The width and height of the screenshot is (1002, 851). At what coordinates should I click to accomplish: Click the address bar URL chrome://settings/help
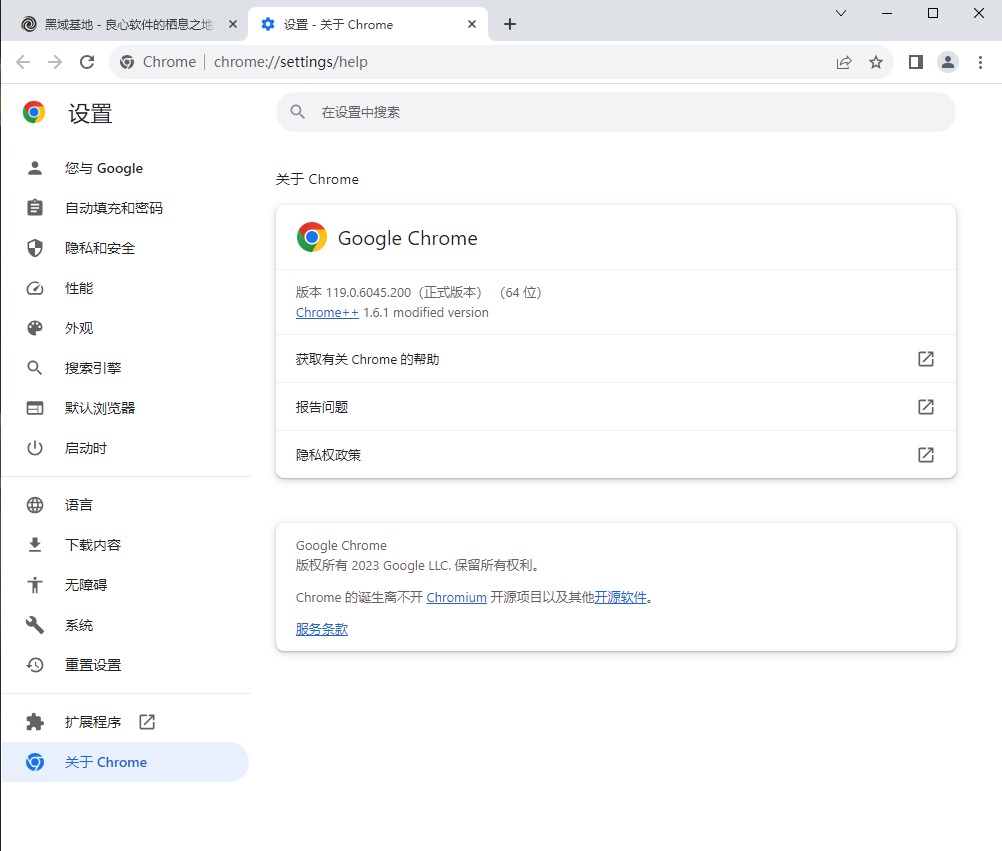coord(291,62)
